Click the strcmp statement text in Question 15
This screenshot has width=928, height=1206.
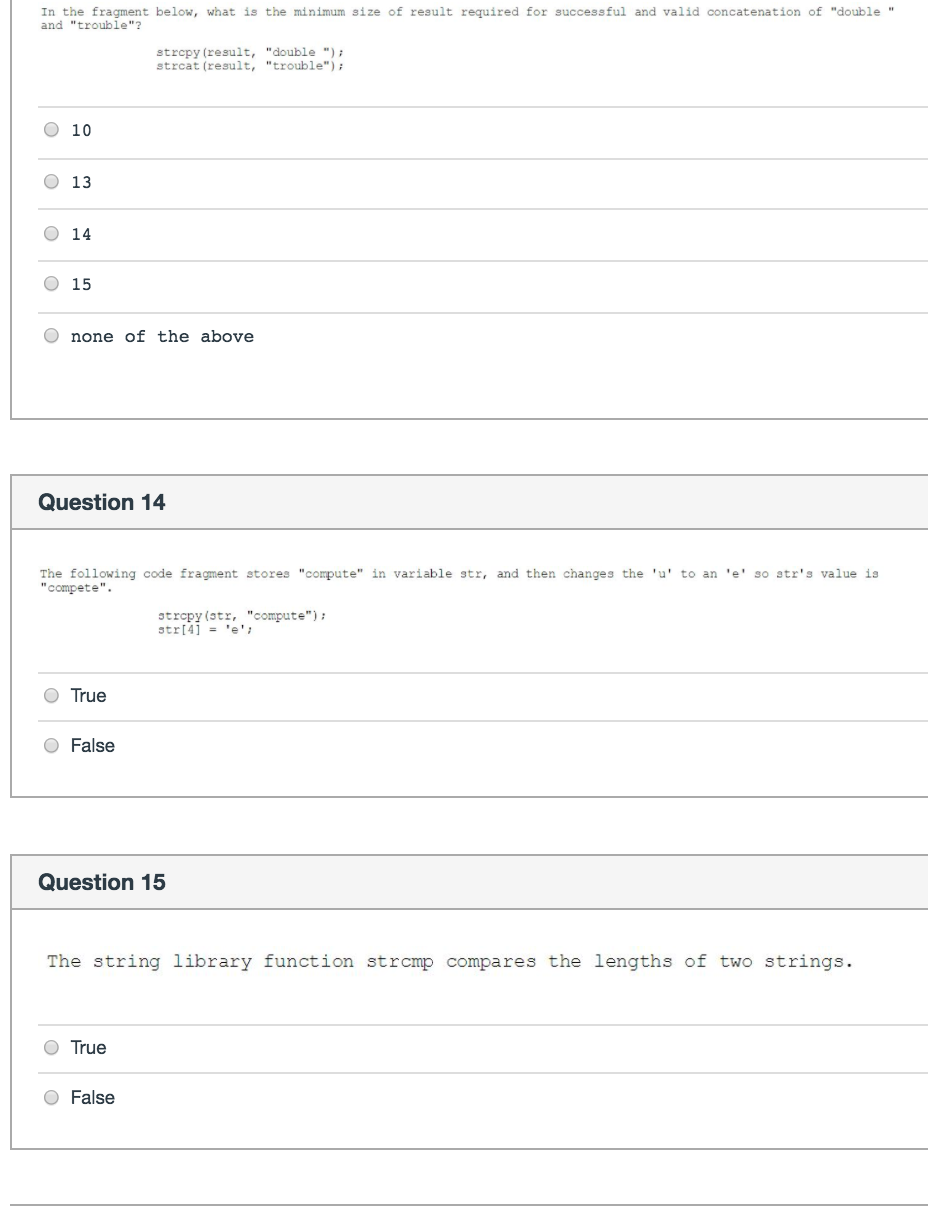click(450, 962)
